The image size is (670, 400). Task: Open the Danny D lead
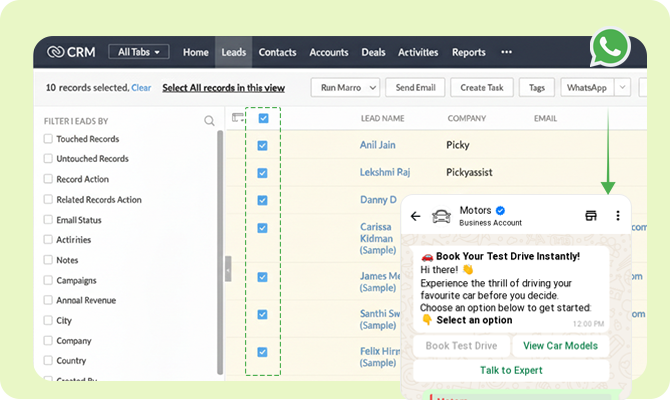pyautogui.click(x=379, y=200)
